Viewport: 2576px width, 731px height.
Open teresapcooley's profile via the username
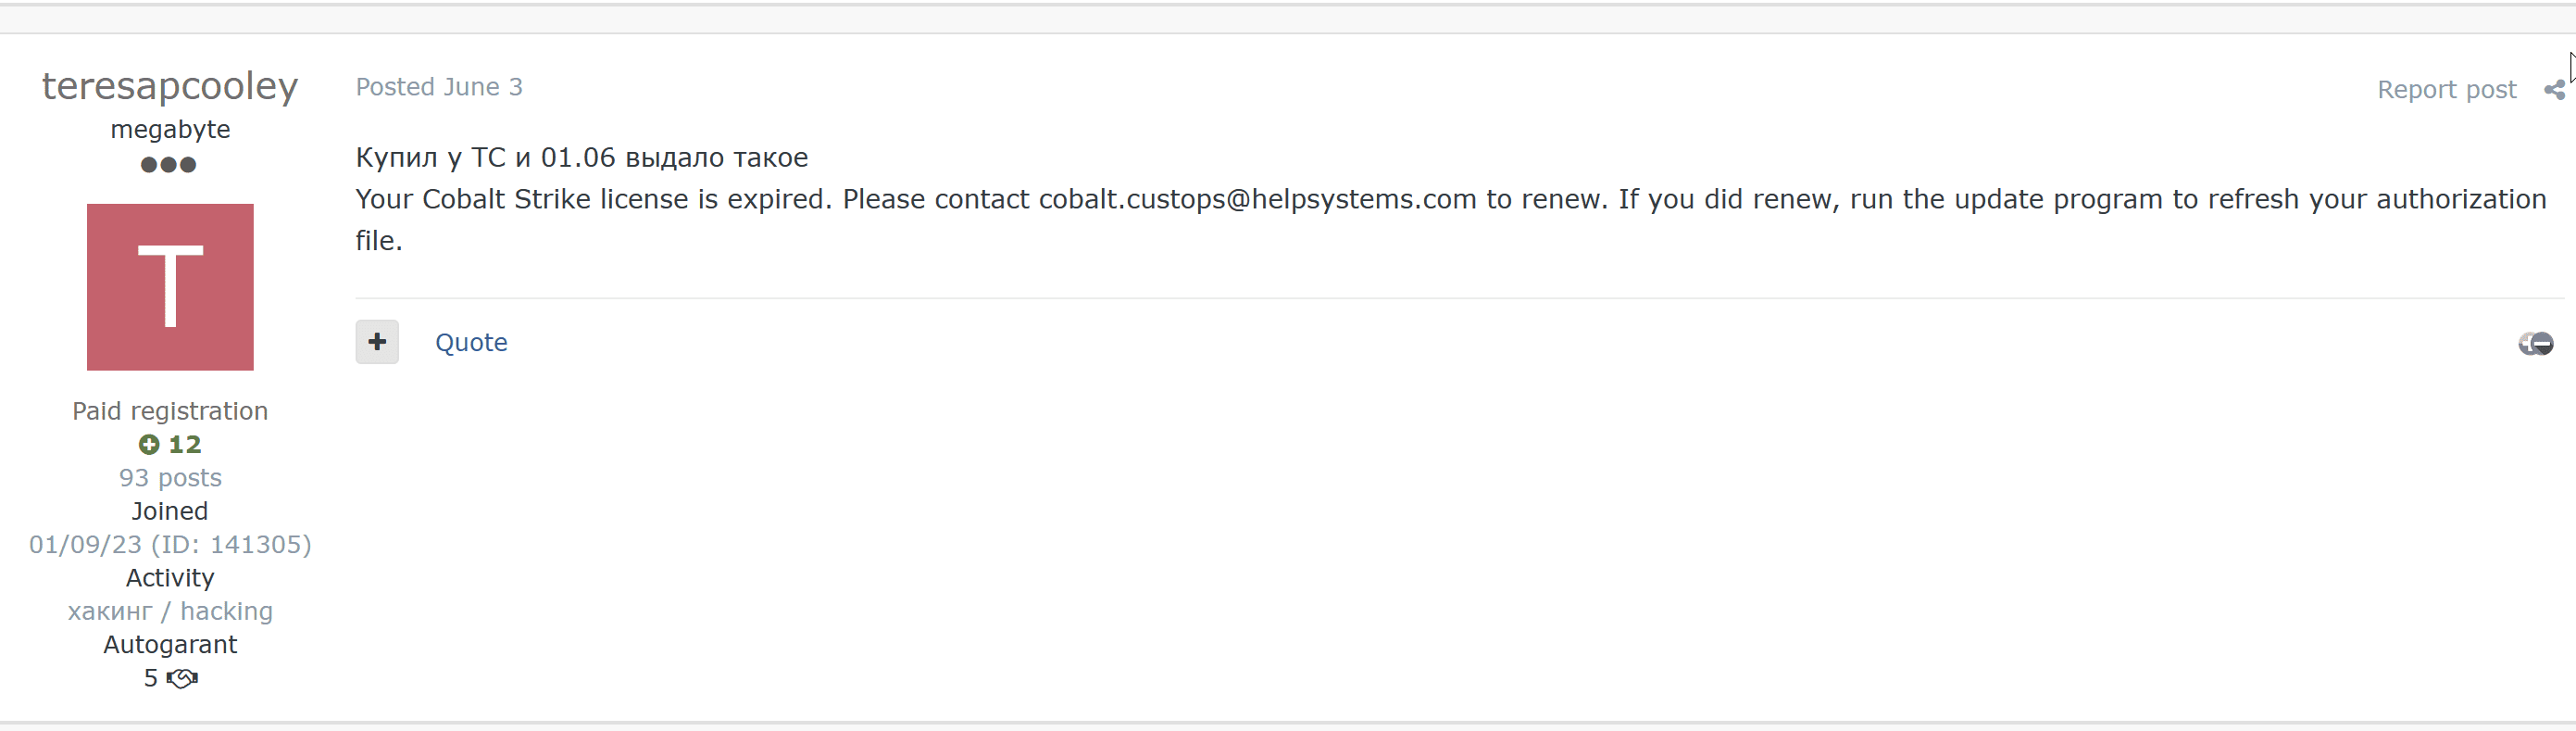(170, 86)
